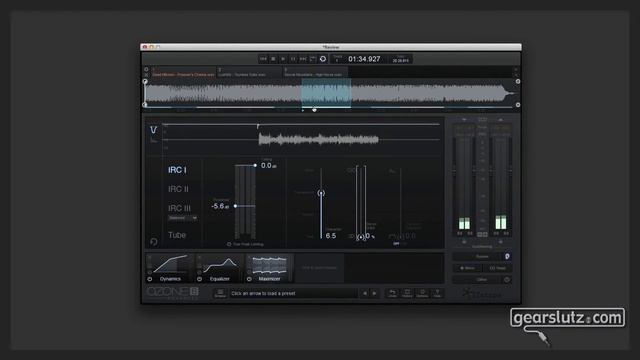Viewport: 640px width, 360px height.
Task: Click the Undo button
Action: pyautogui.click(x=392, y=293)
